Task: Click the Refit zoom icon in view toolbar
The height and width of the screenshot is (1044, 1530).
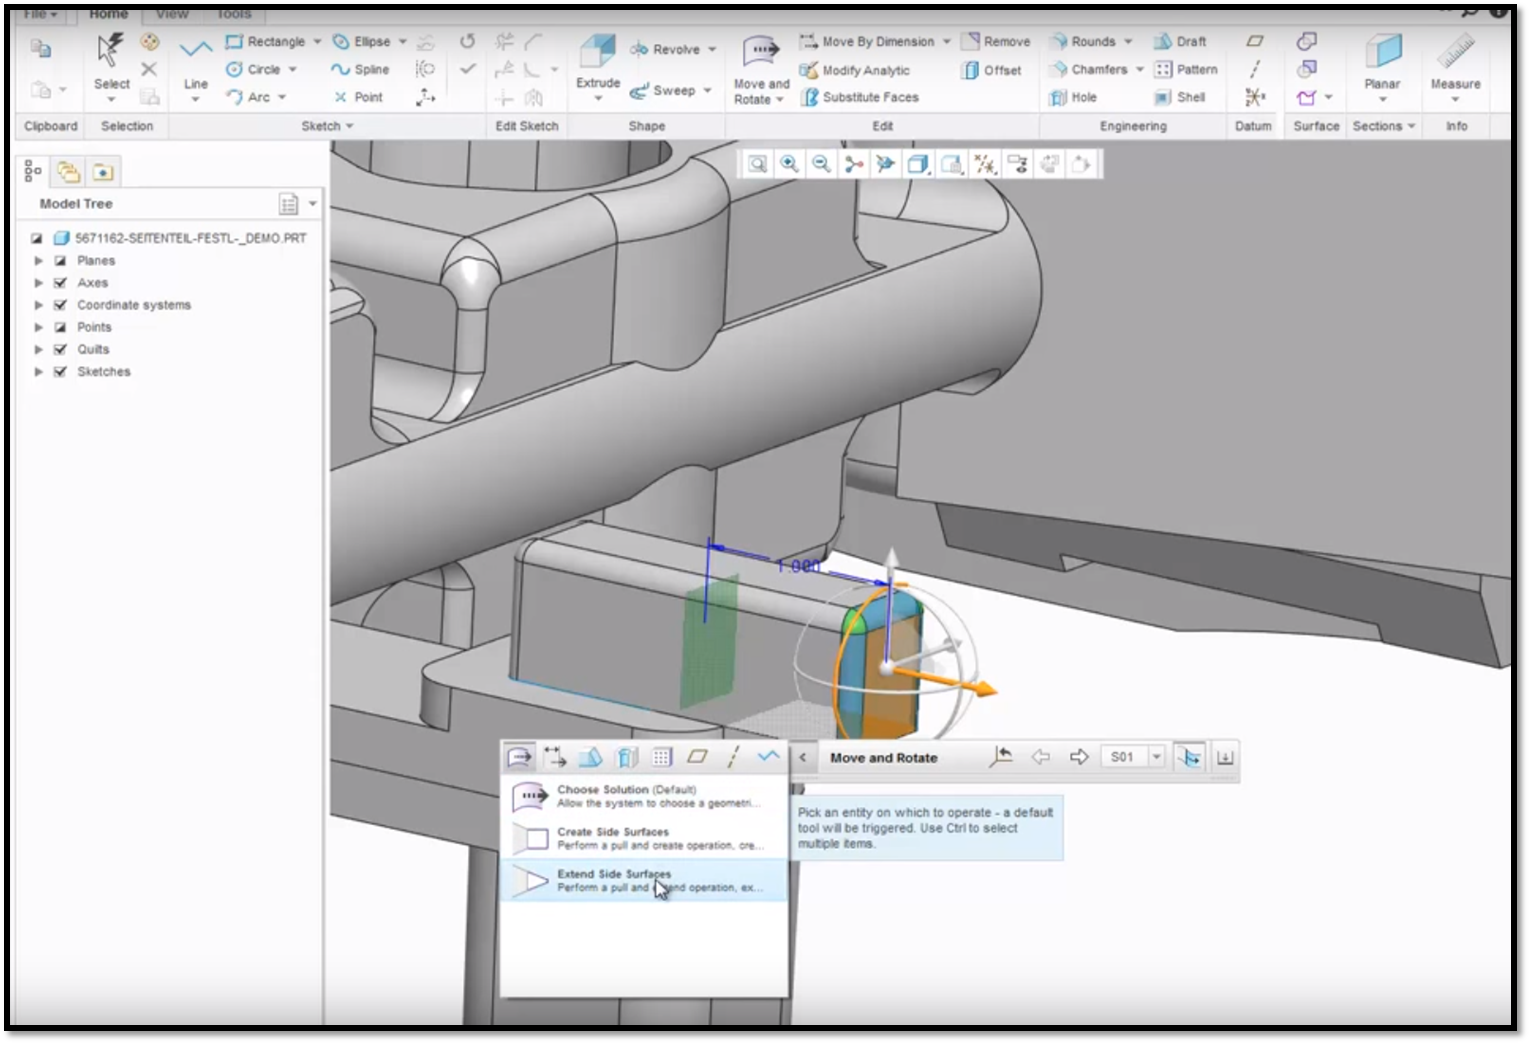Action: tap(758, 164)
